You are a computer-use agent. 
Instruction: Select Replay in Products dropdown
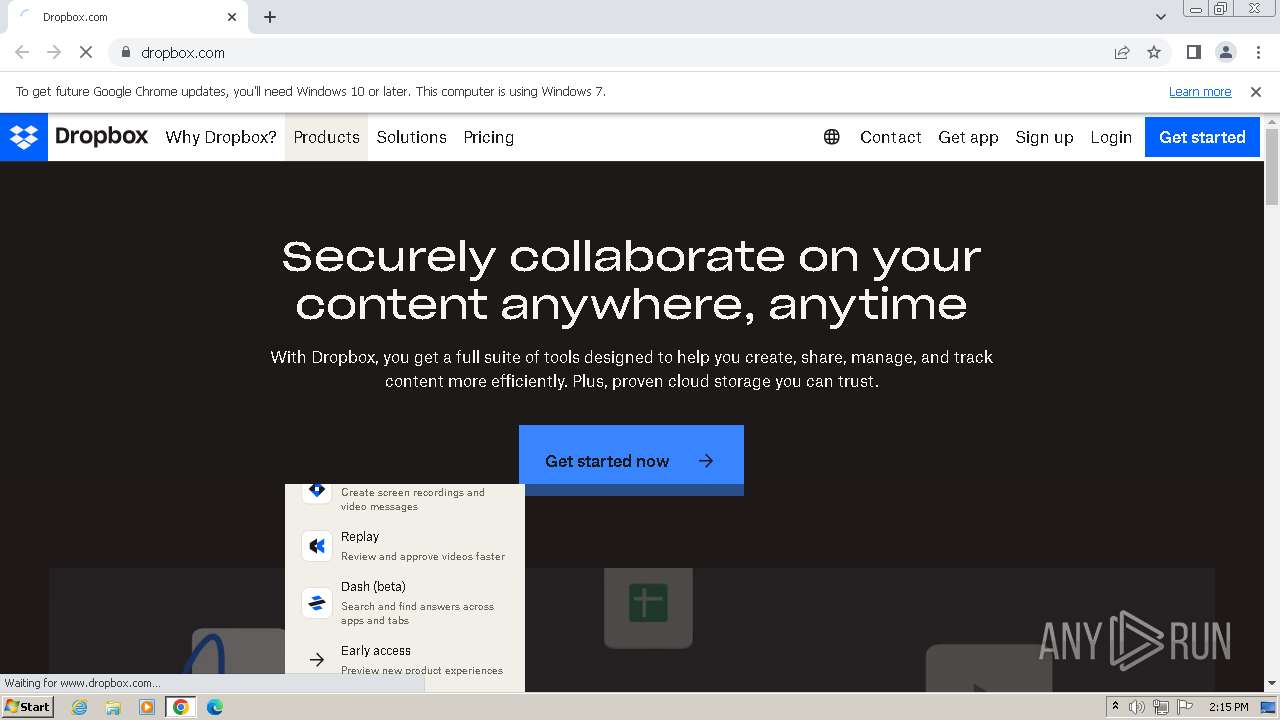pos(404,546)
